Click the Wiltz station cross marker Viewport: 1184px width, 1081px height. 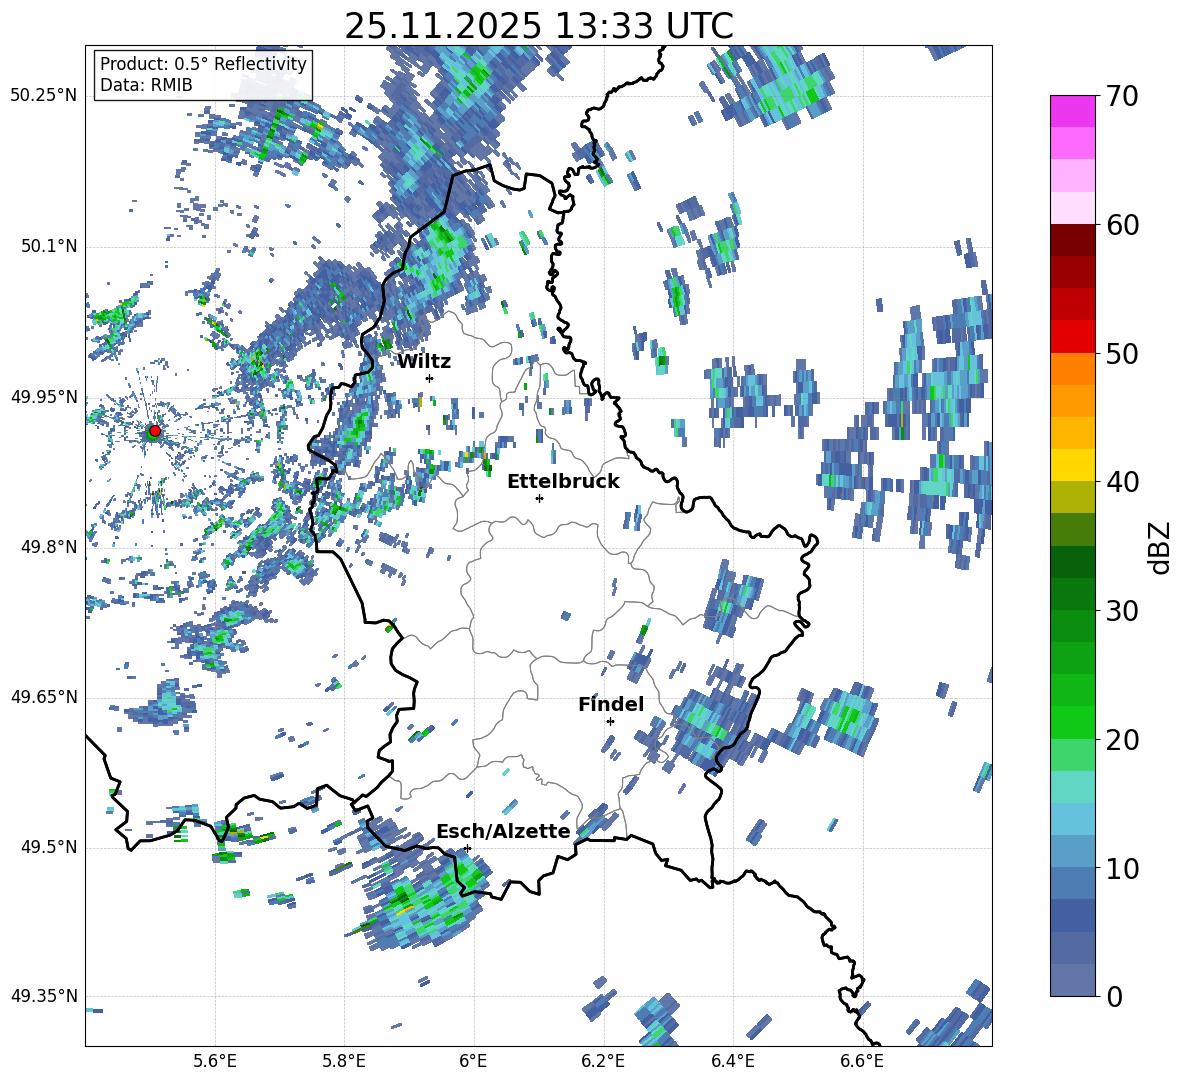click(x=430, y=378)
